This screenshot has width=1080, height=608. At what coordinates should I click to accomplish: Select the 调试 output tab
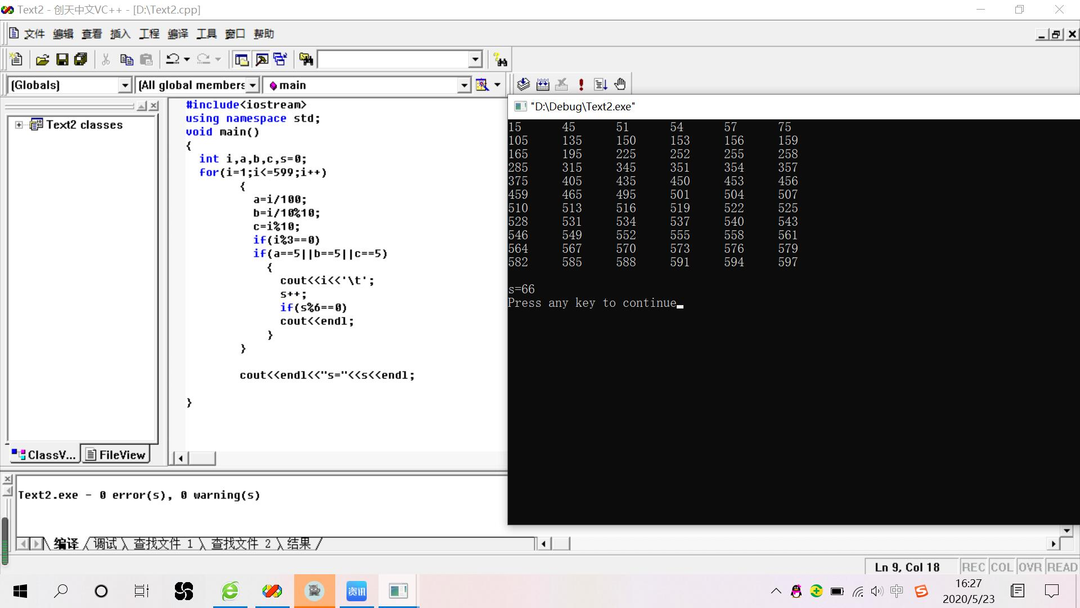[105, 544]
